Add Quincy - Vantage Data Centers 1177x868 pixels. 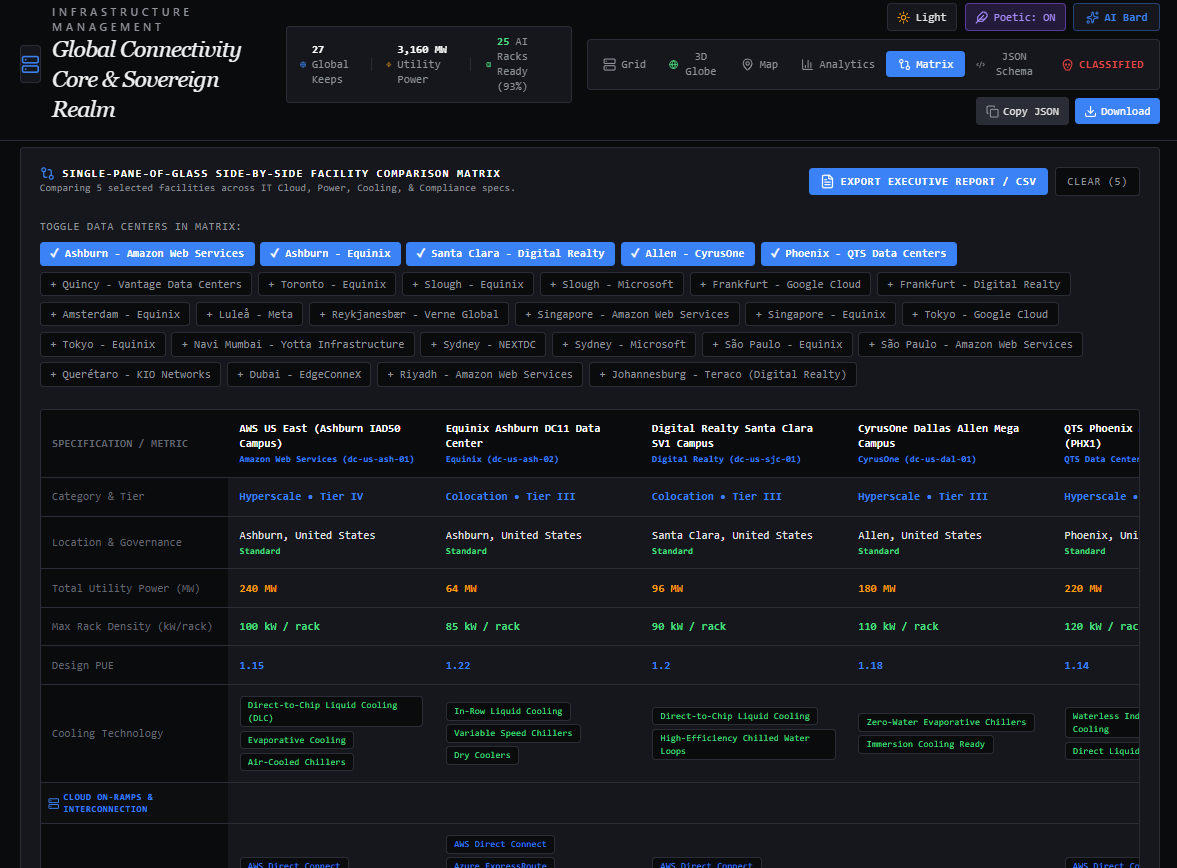pyautogui.click(x=146, y=285)
